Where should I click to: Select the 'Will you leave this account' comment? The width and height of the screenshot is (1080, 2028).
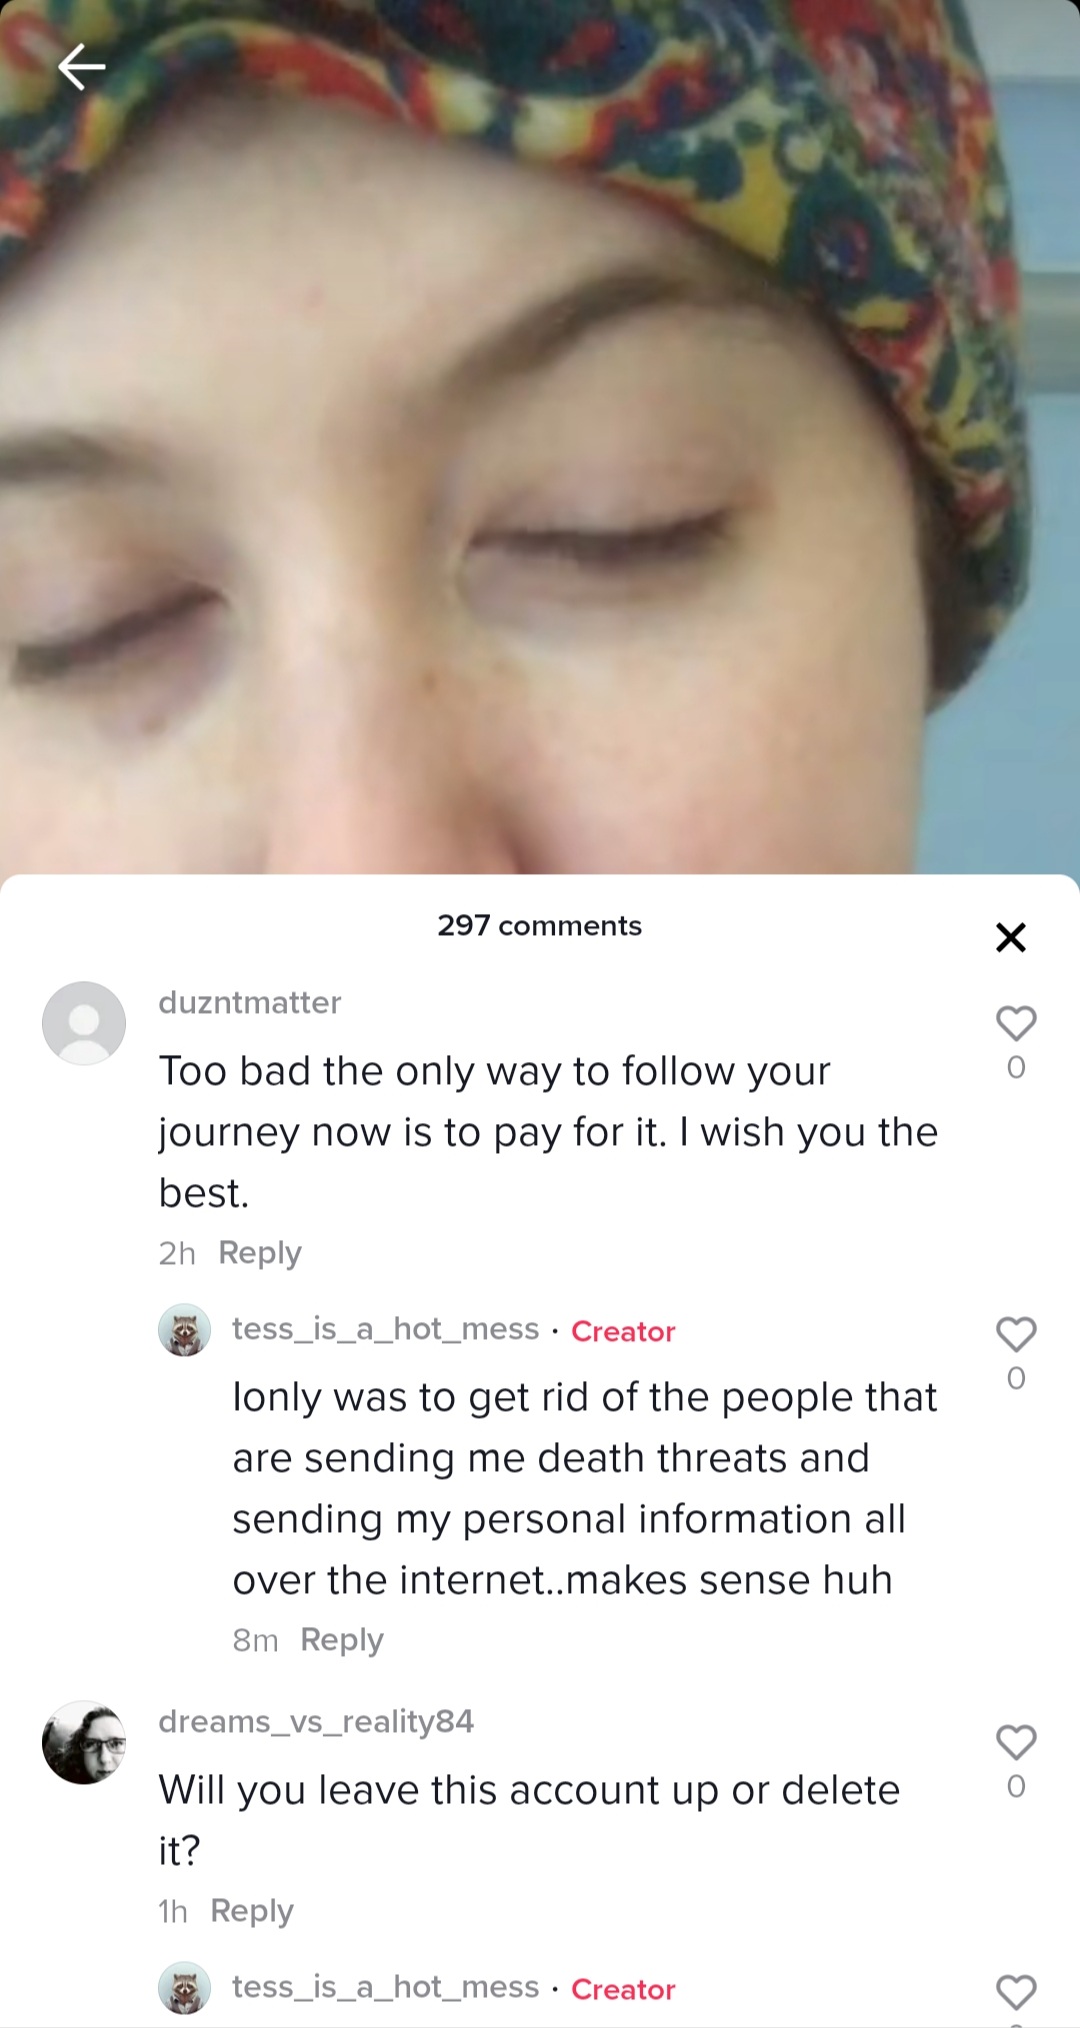tap(529, 1820)
